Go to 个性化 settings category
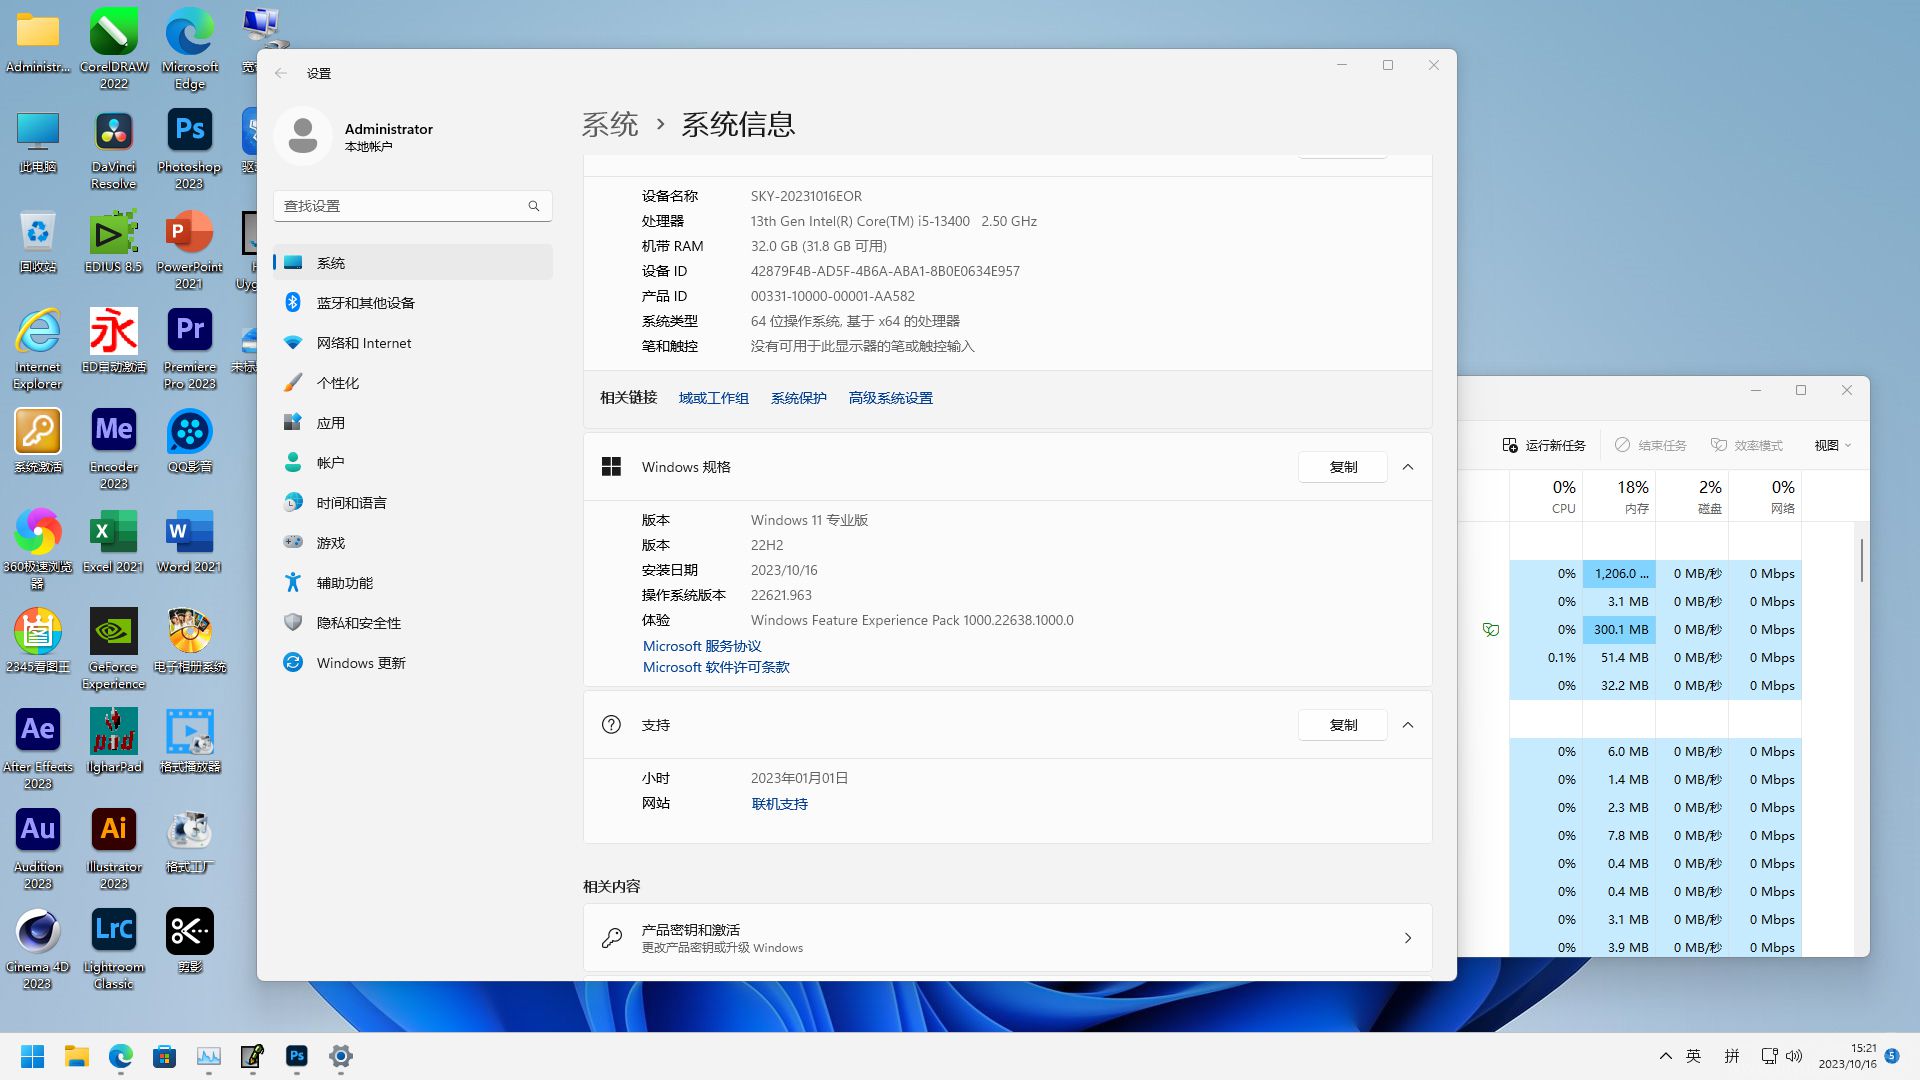 click(x=413, y=383)
